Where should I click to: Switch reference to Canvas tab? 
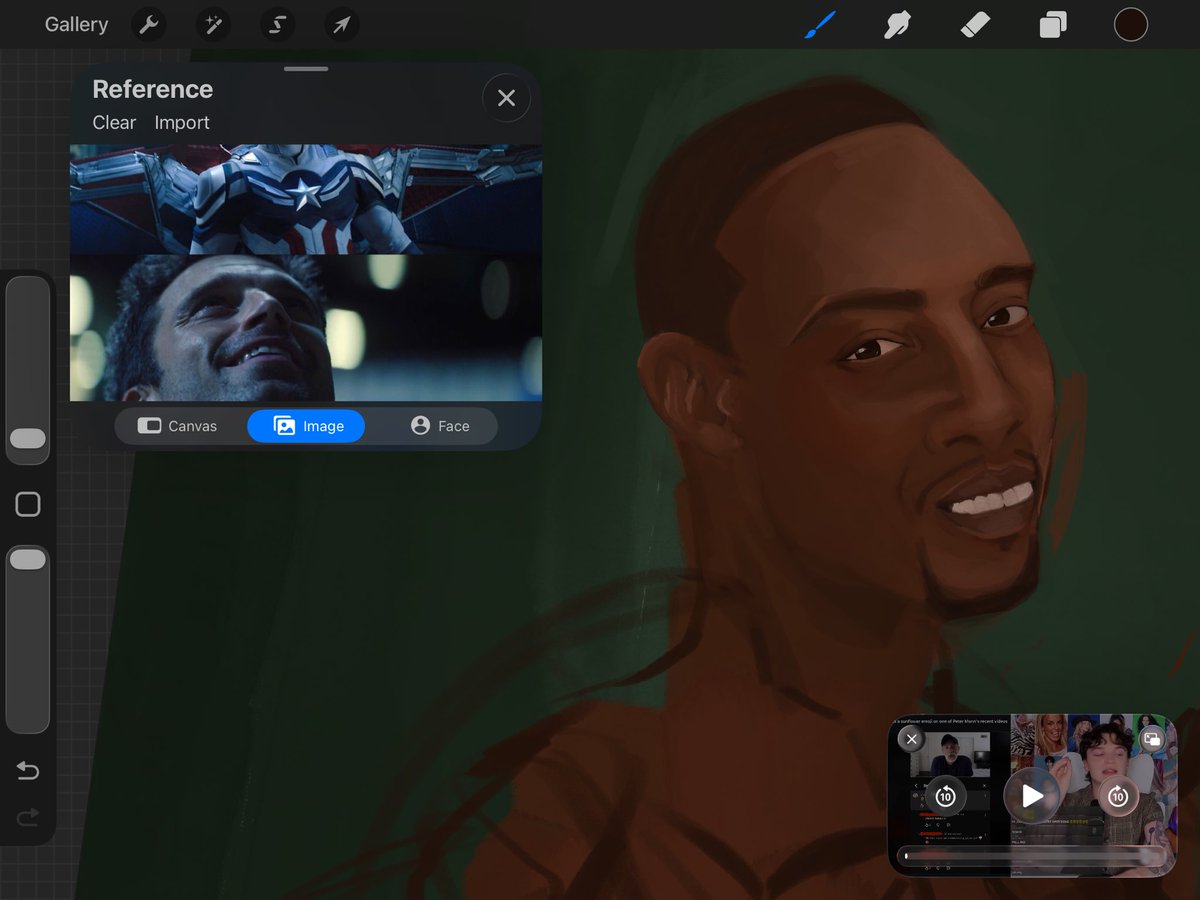tap(178, 426)
